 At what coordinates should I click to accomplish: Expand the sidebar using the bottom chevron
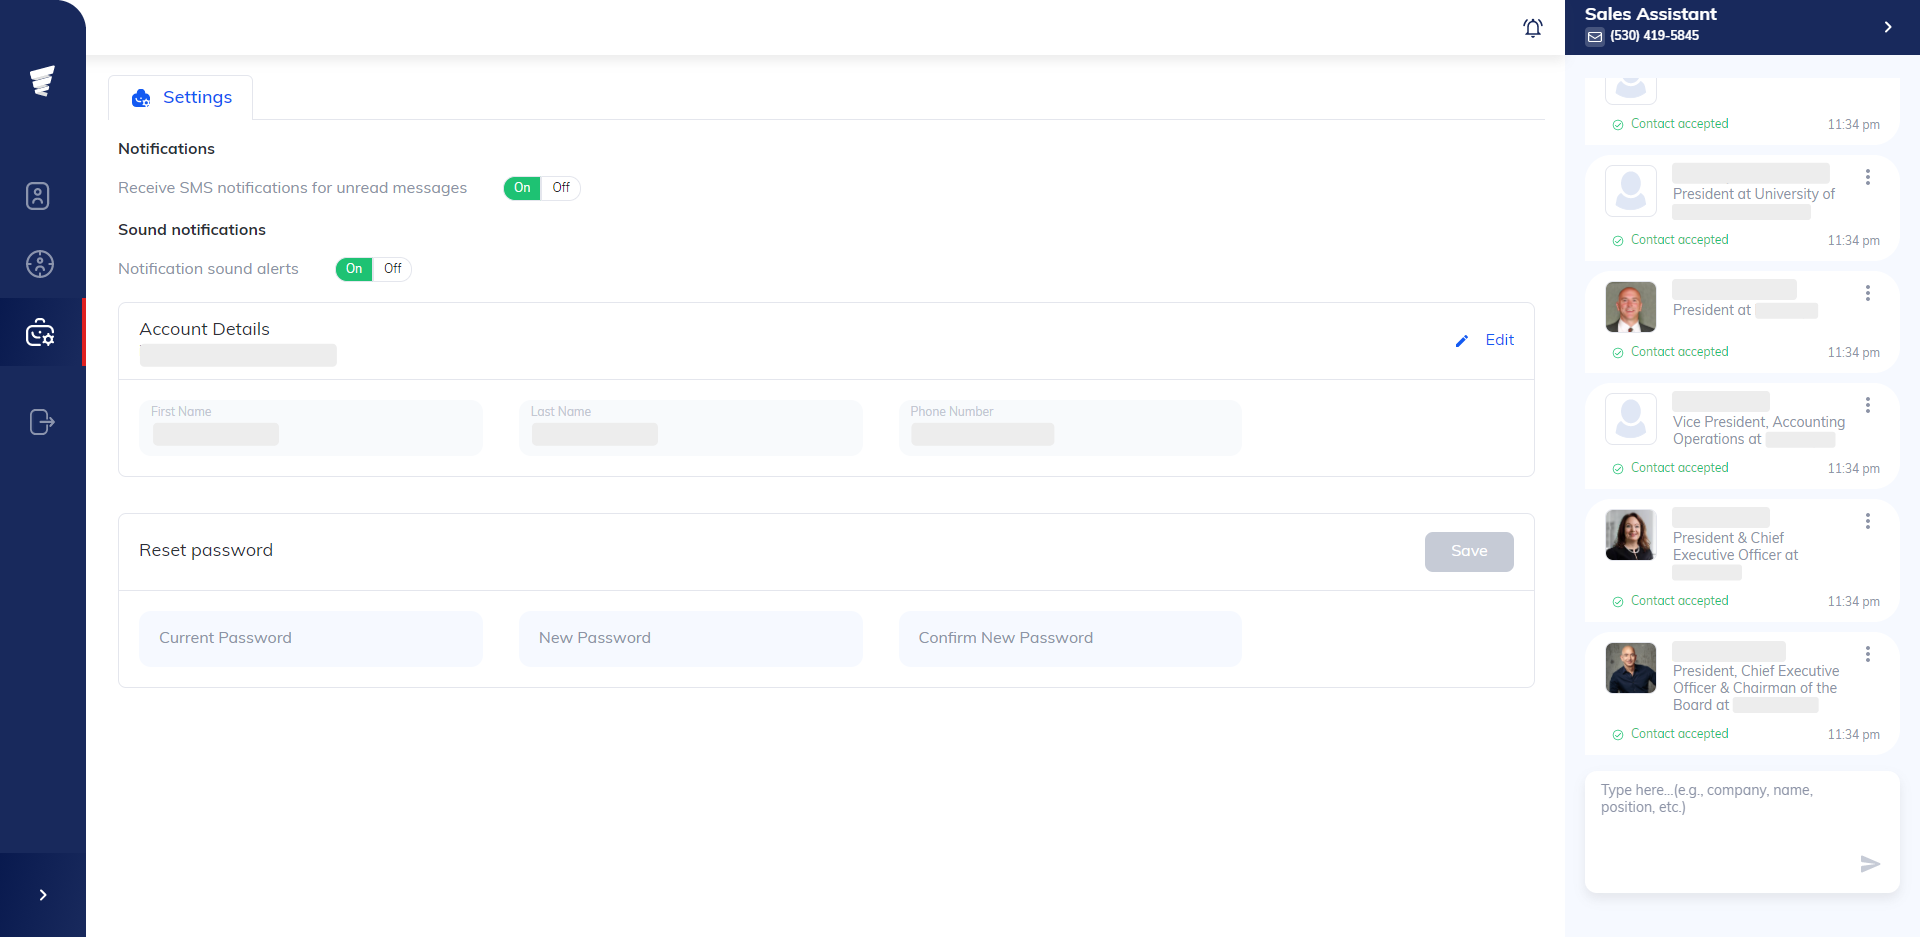click(x=42, y=894)
